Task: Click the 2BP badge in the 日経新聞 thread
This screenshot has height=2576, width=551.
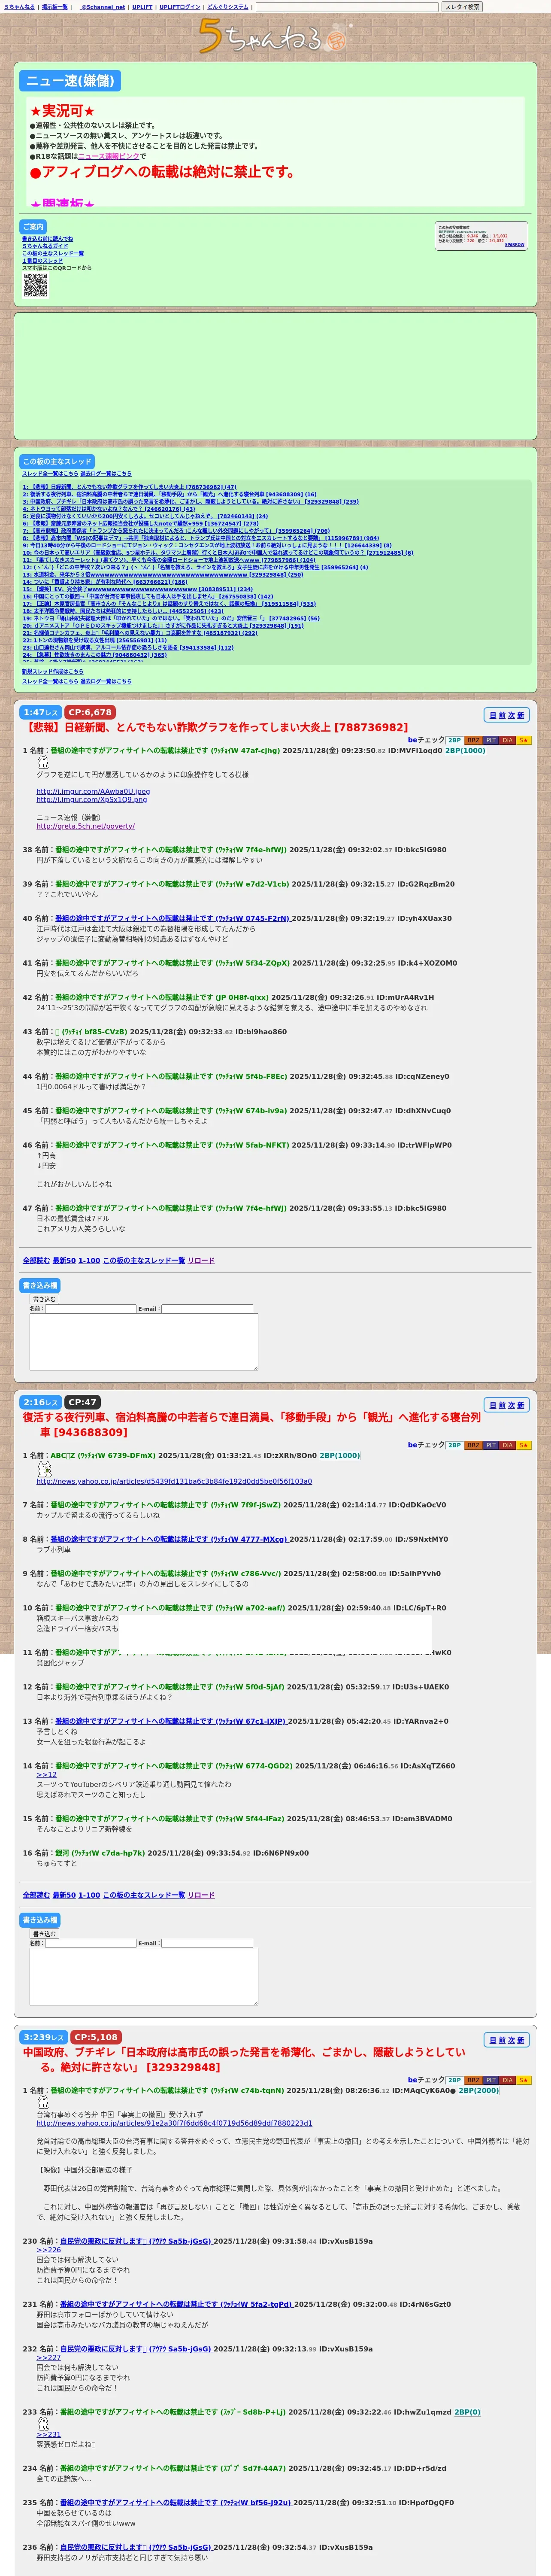Action: coord(454,740)
